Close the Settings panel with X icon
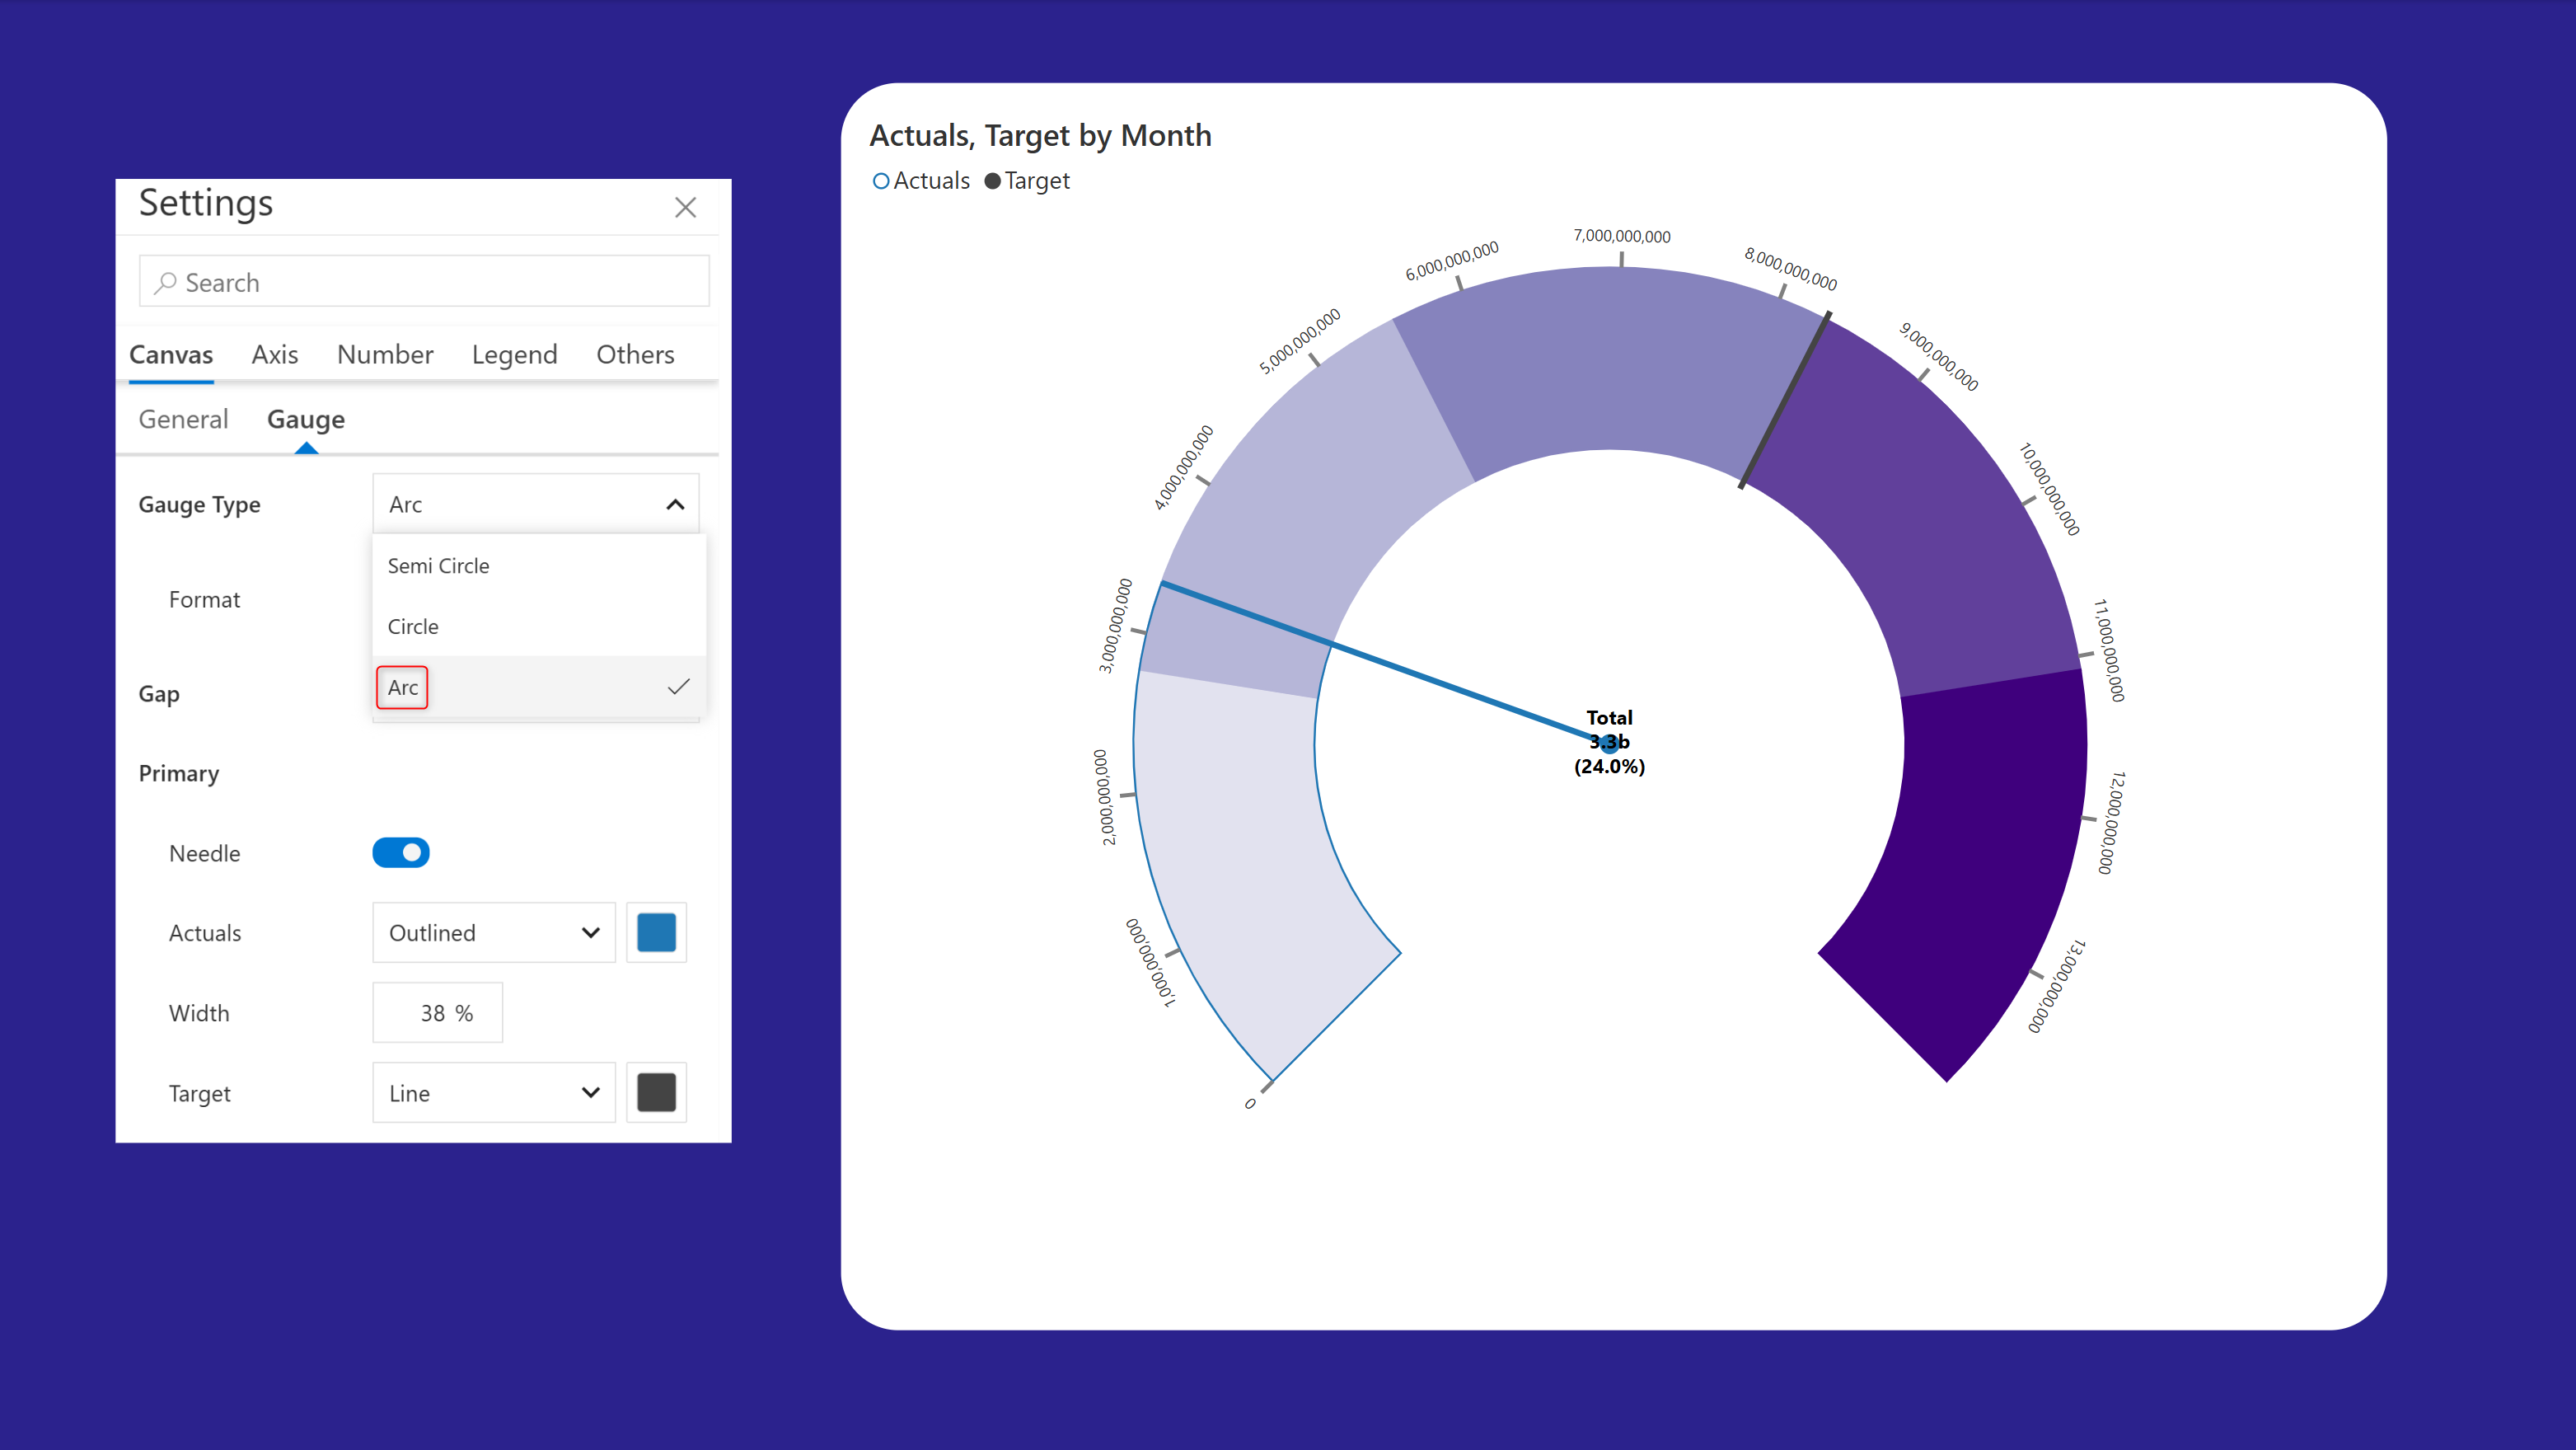Viewport: 2576px width, 1450px height. 685,207
